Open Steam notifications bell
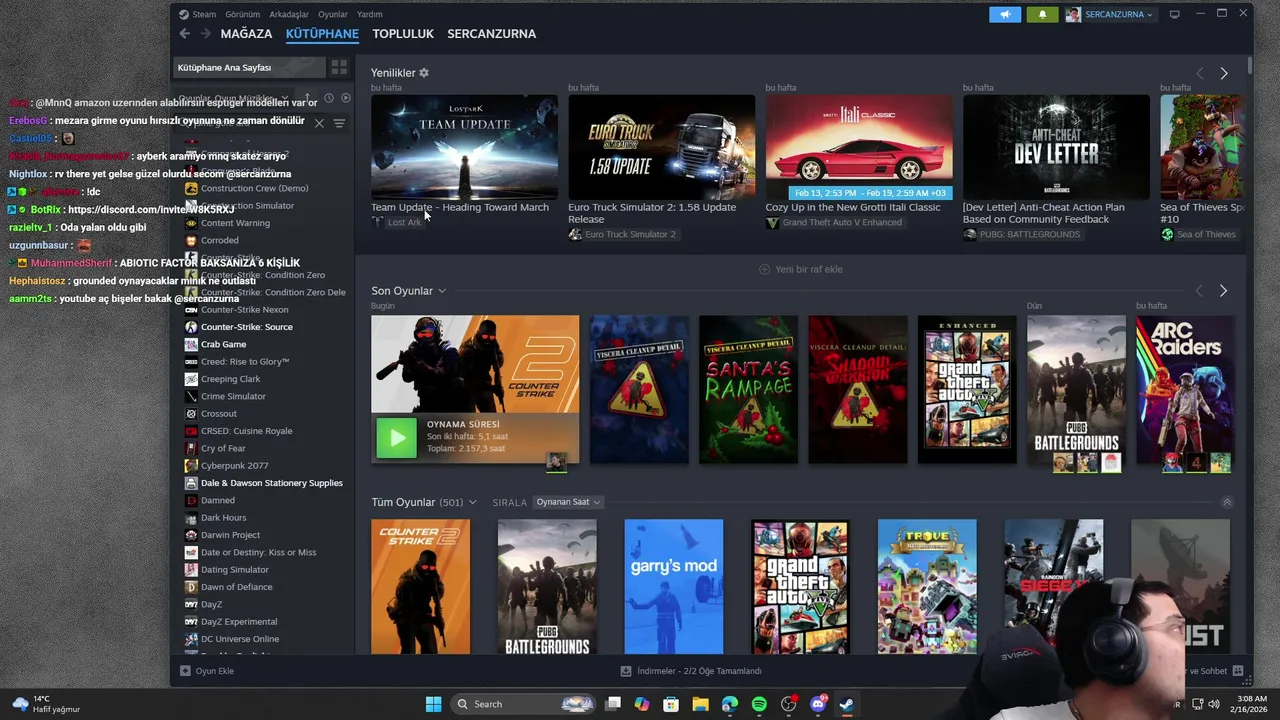 [x=1042, y=14]
